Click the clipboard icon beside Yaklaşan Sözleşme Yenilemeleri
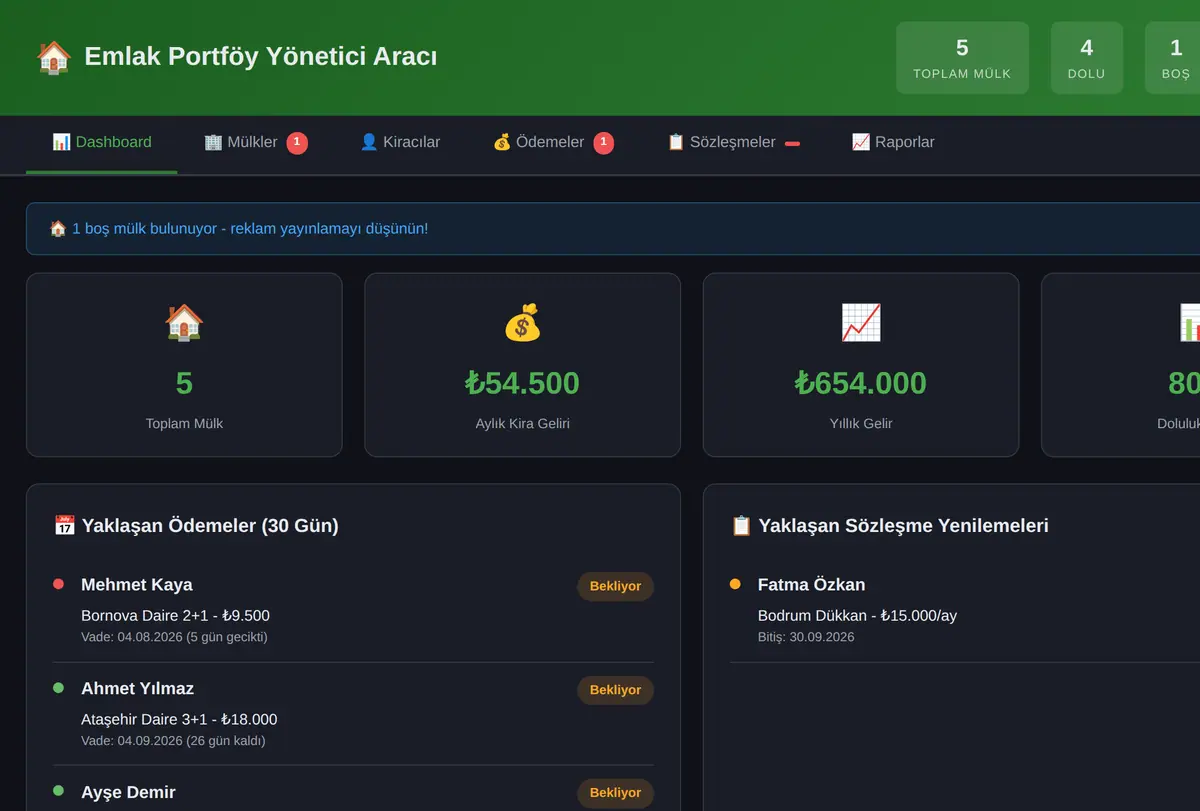This screenshot has height=811, width=1200. (742, 525)
